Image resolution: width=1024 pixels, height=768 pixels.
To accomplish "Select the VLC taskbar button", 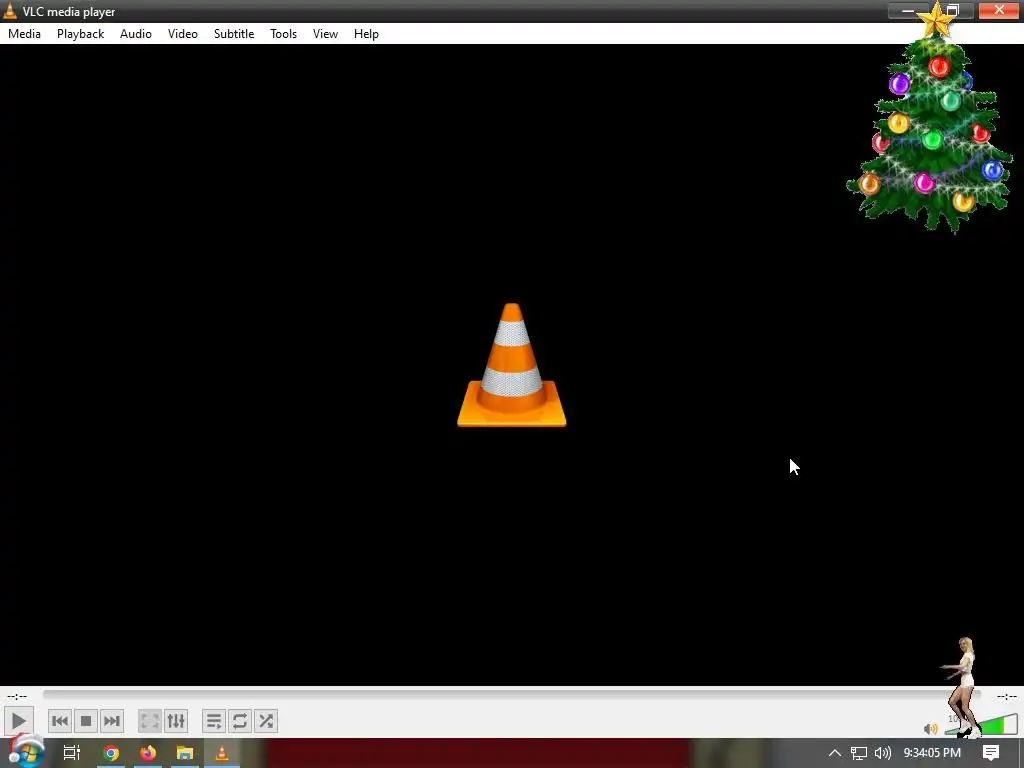I will 222,753.
